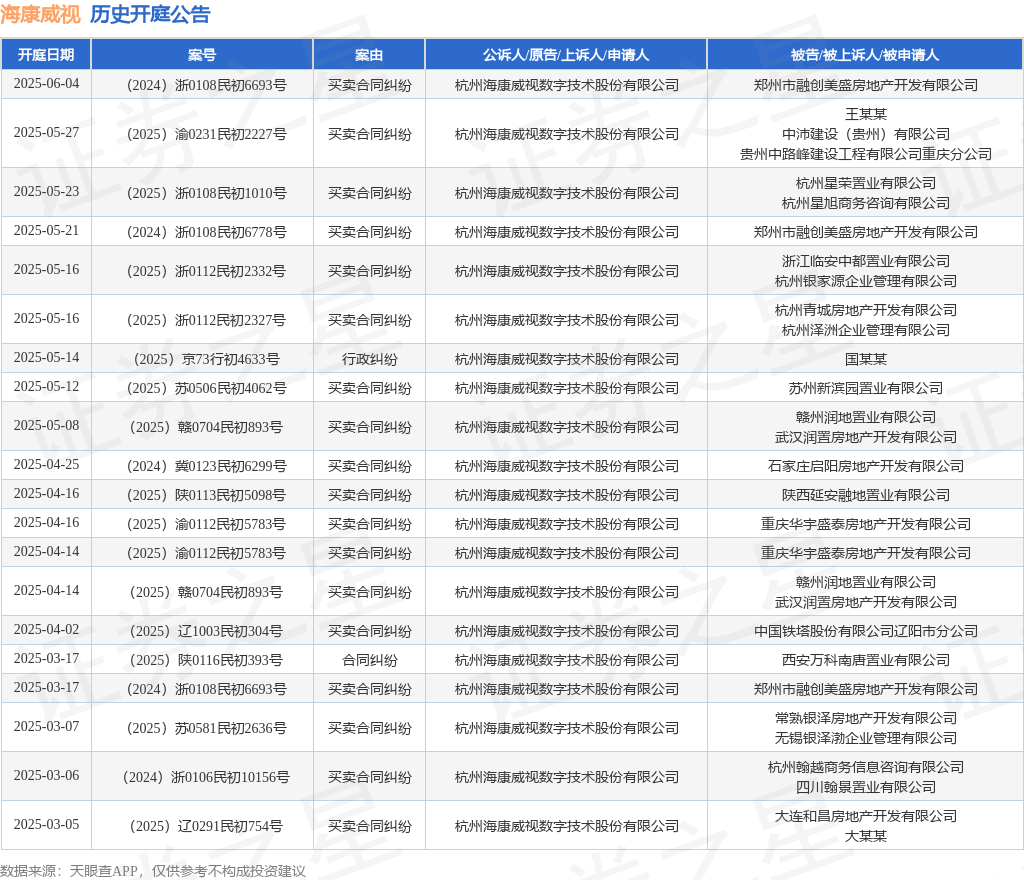Viewport: 1024px width, 880px height.
Task: Click defendant 杭州银家源企业管理有限公司
Action: pyautogui.click(x=865, y=281)
